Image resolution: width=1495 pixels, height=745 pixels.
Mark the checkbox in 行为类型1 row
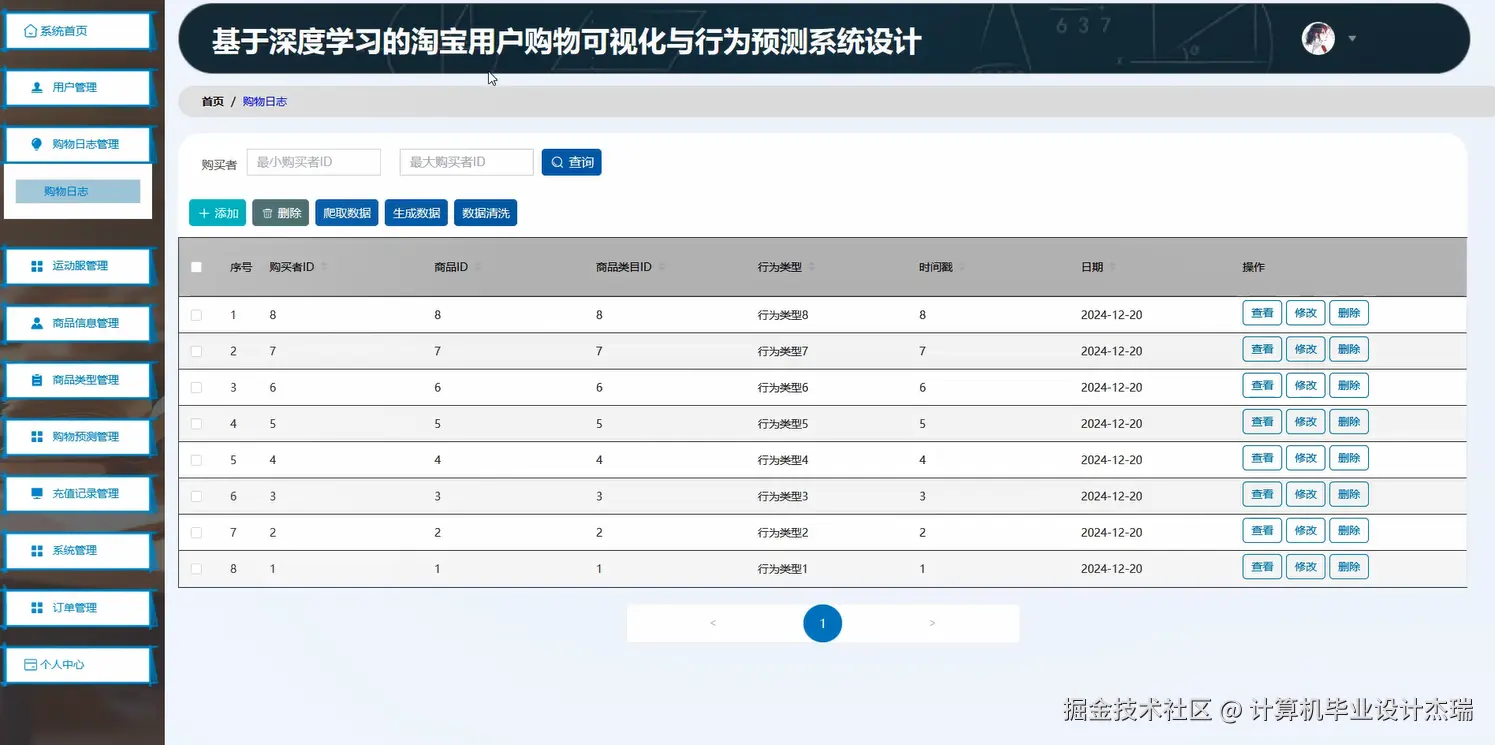point(196,569)
